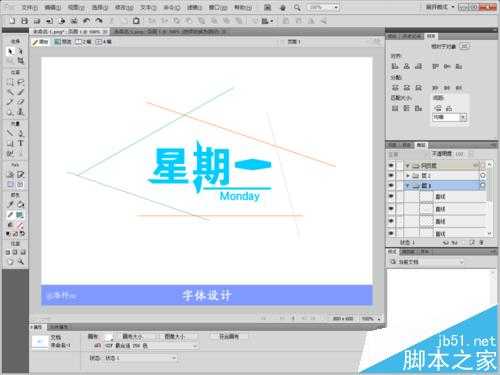This screenshot has height=375, width=500.
Task: Select the Slice tool
Action: point(20,174)
